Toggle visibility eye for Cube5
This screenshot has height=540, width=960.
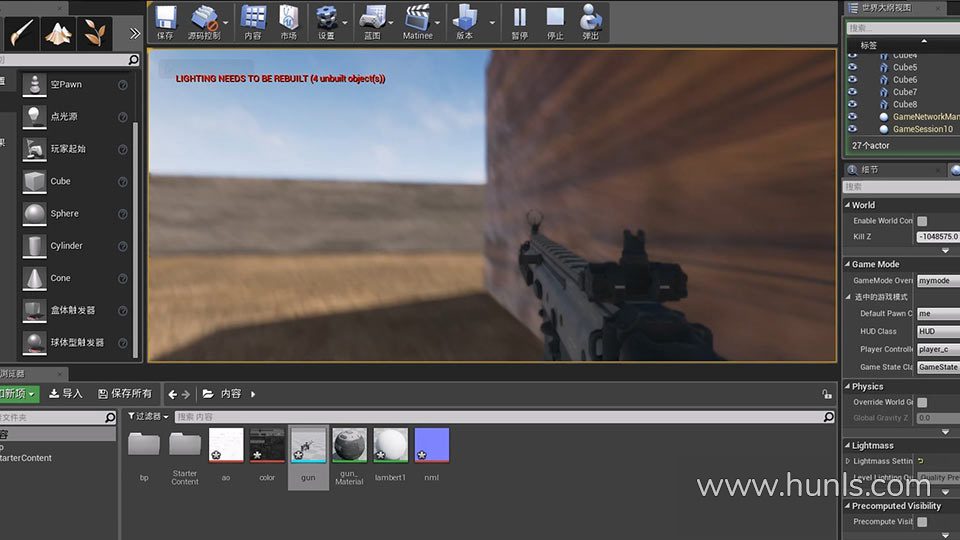[852, 67]
